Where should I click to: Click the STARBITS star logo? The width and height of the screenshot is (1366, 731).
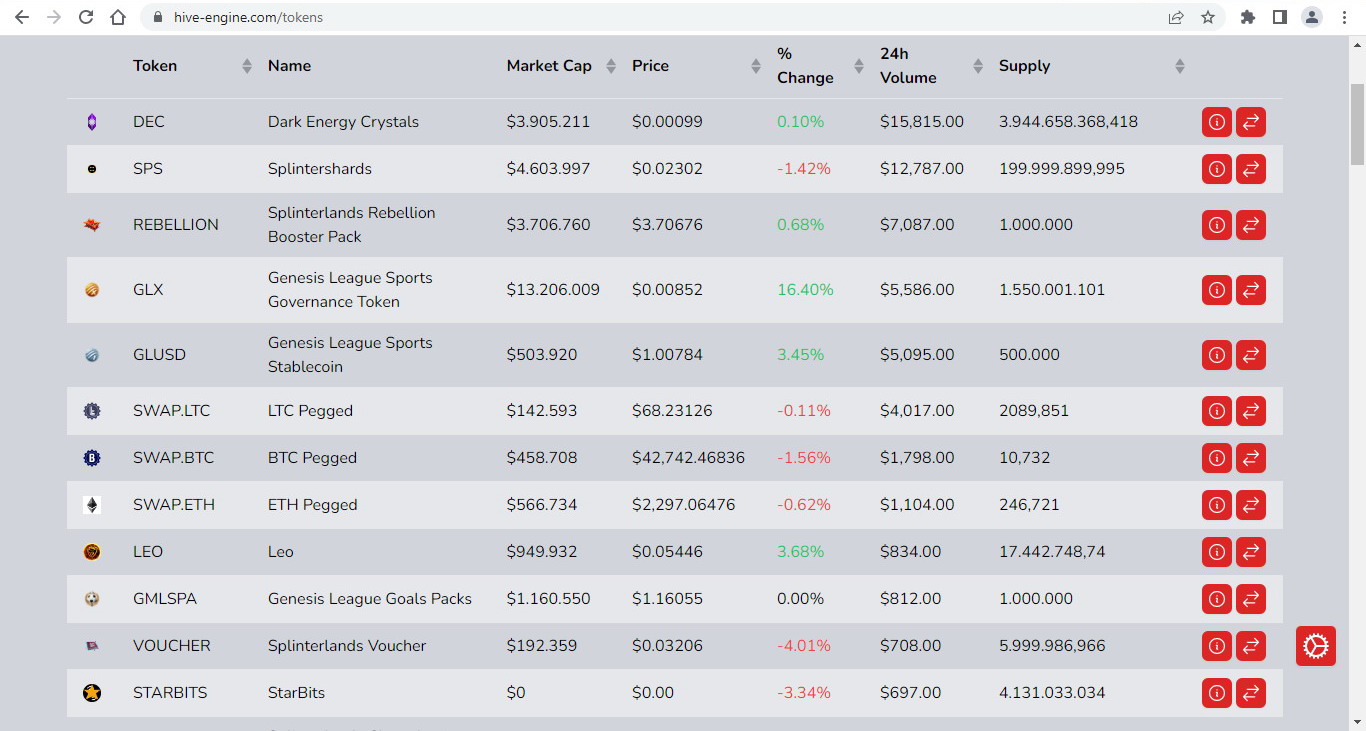click(92, 693)
